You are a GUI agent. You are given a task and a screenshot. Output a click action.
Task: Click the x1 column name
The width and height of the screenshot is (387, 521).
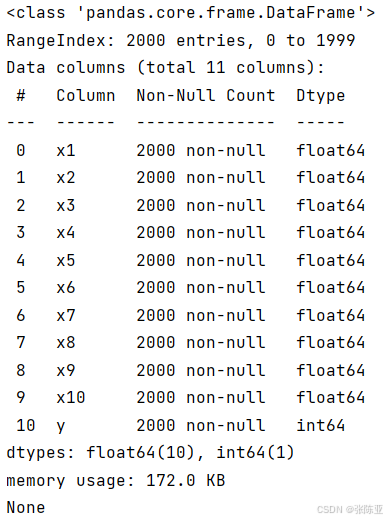[66, 150]
